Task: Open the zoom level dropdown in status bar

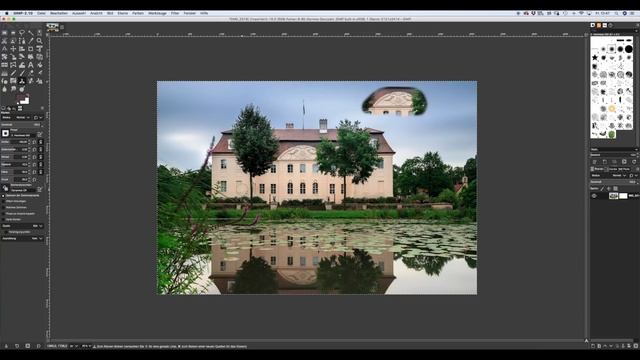Action: [87, 346]
